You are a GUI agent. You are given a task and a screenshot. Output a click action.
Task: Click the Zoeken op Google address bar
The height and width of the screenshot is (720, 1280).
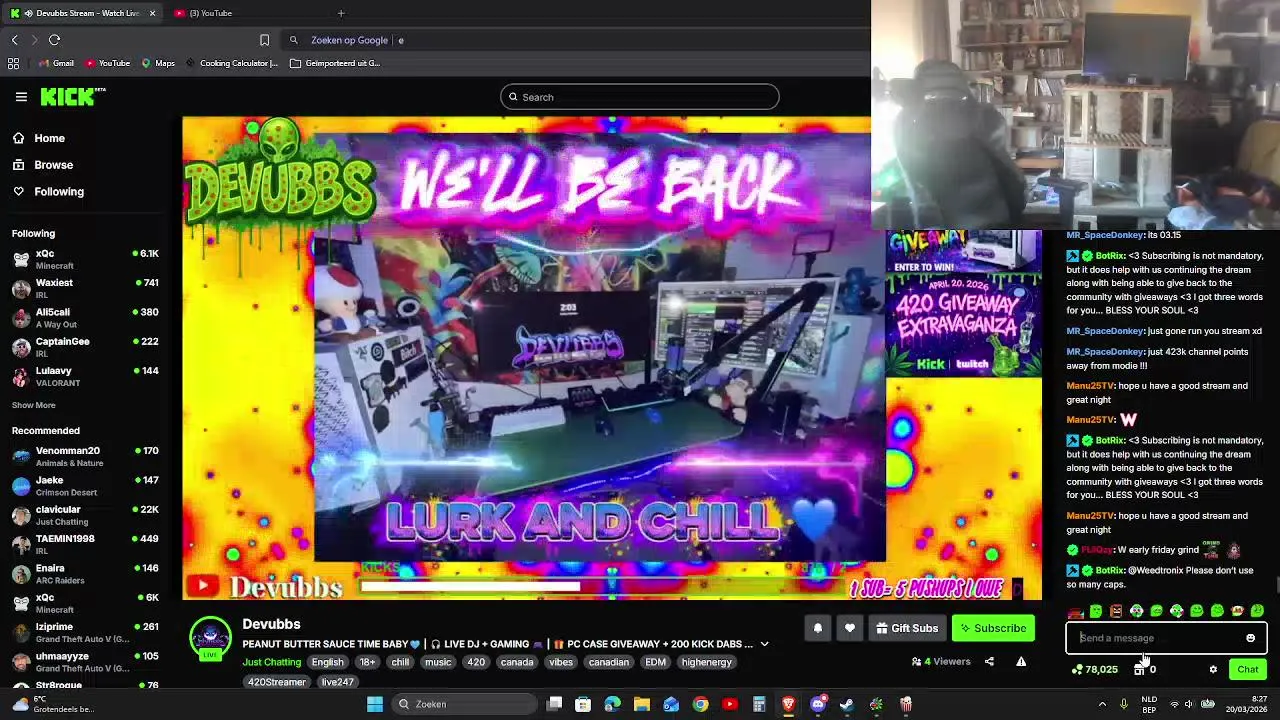(x=575, y=40)
